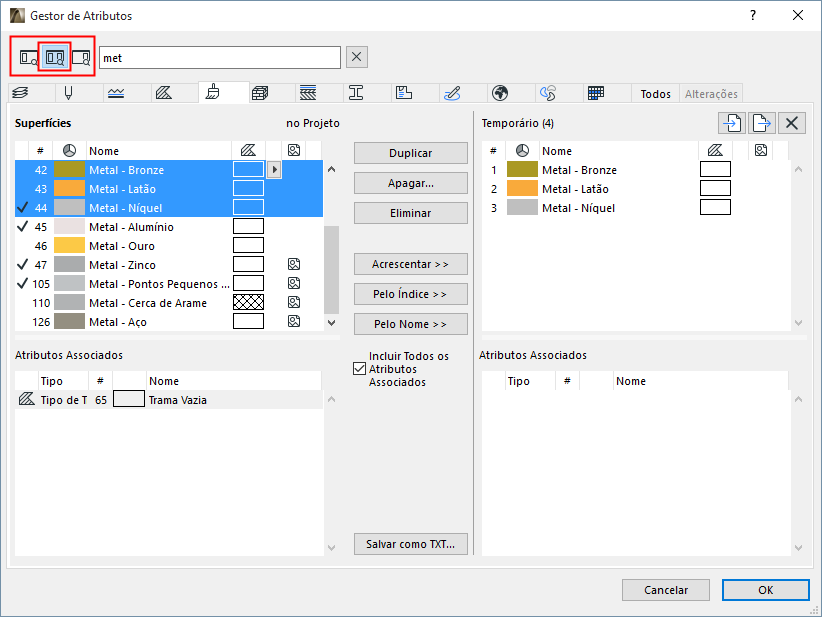
Task: Clear the search field with X button
Action: point(357,57)
